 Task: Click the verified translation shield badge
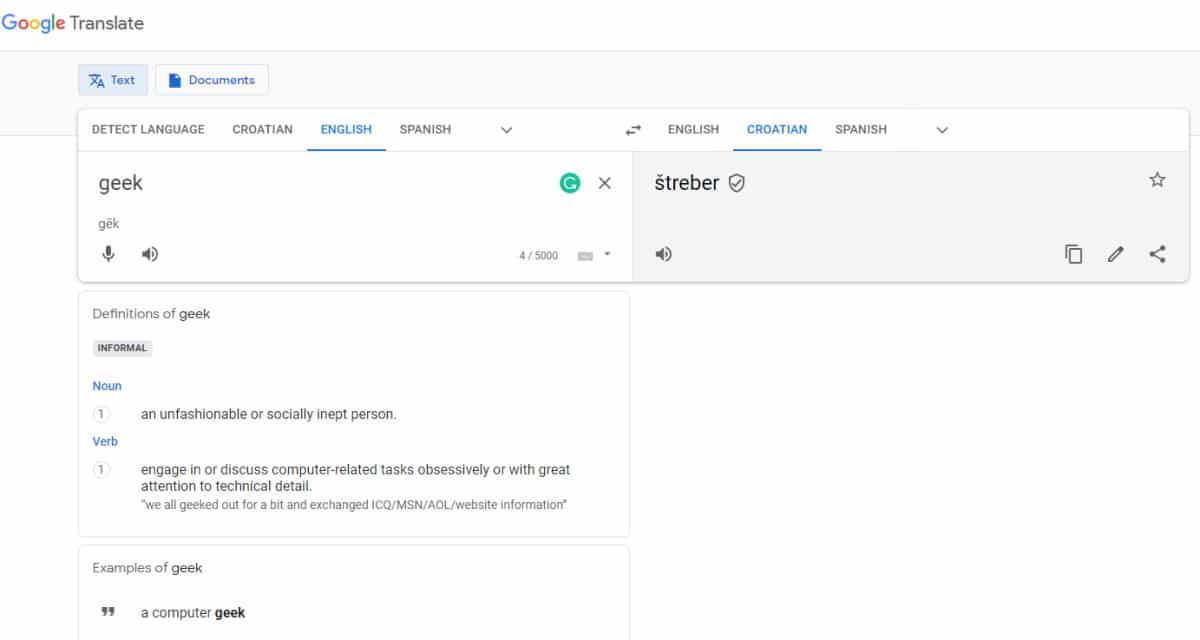pos(737,183)
